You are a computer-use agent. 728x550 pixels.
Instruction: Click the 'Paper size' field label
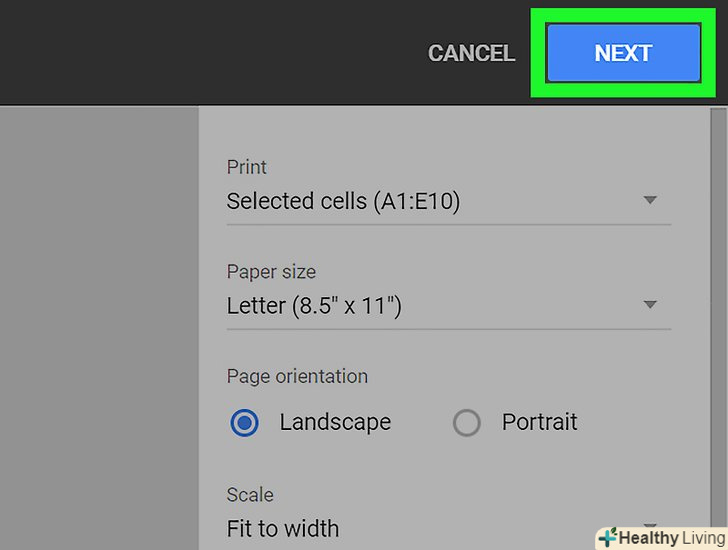coord(271,272)
